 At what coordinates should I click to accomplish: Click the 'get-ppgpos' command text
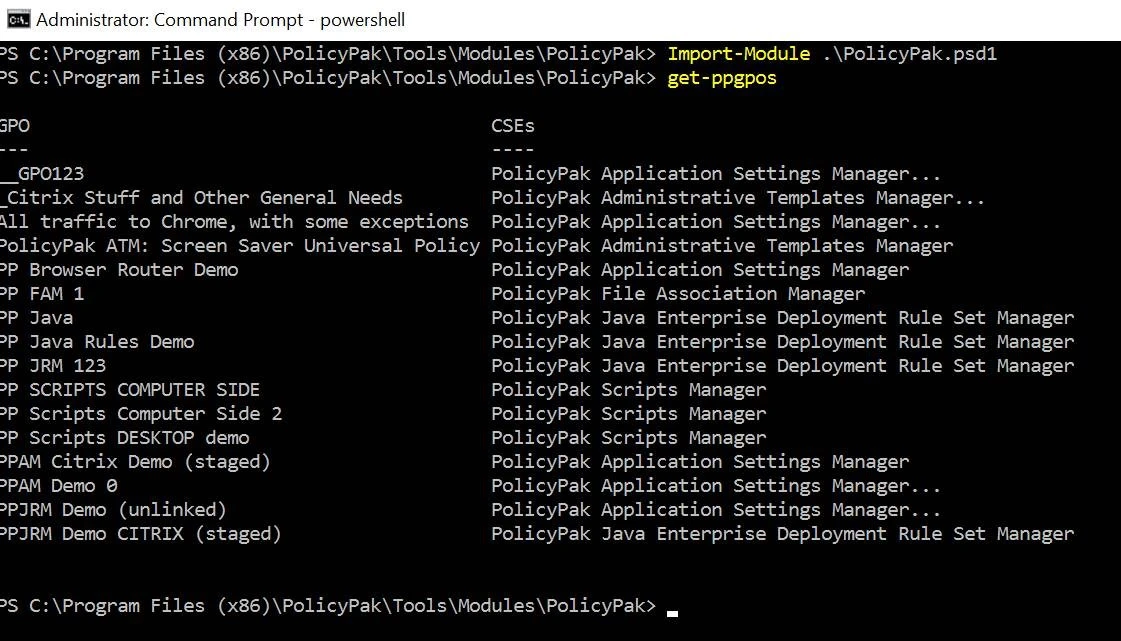(x=721, y=78)
